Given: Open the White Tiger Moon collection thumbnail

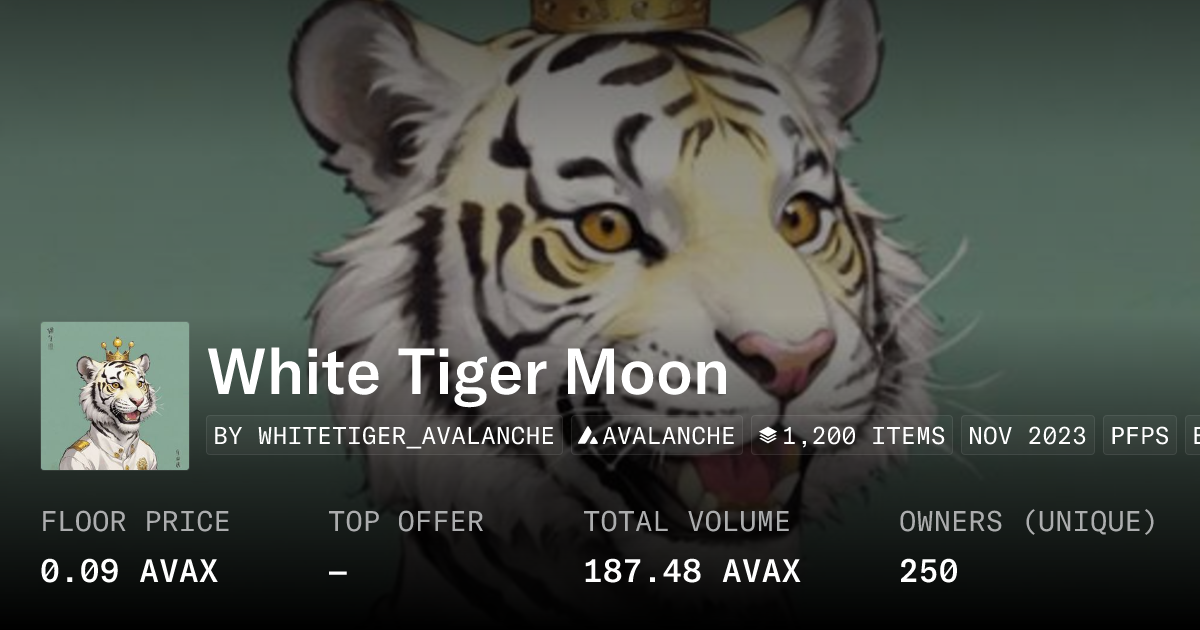Looking at the screenshot, I should point(115,396).
